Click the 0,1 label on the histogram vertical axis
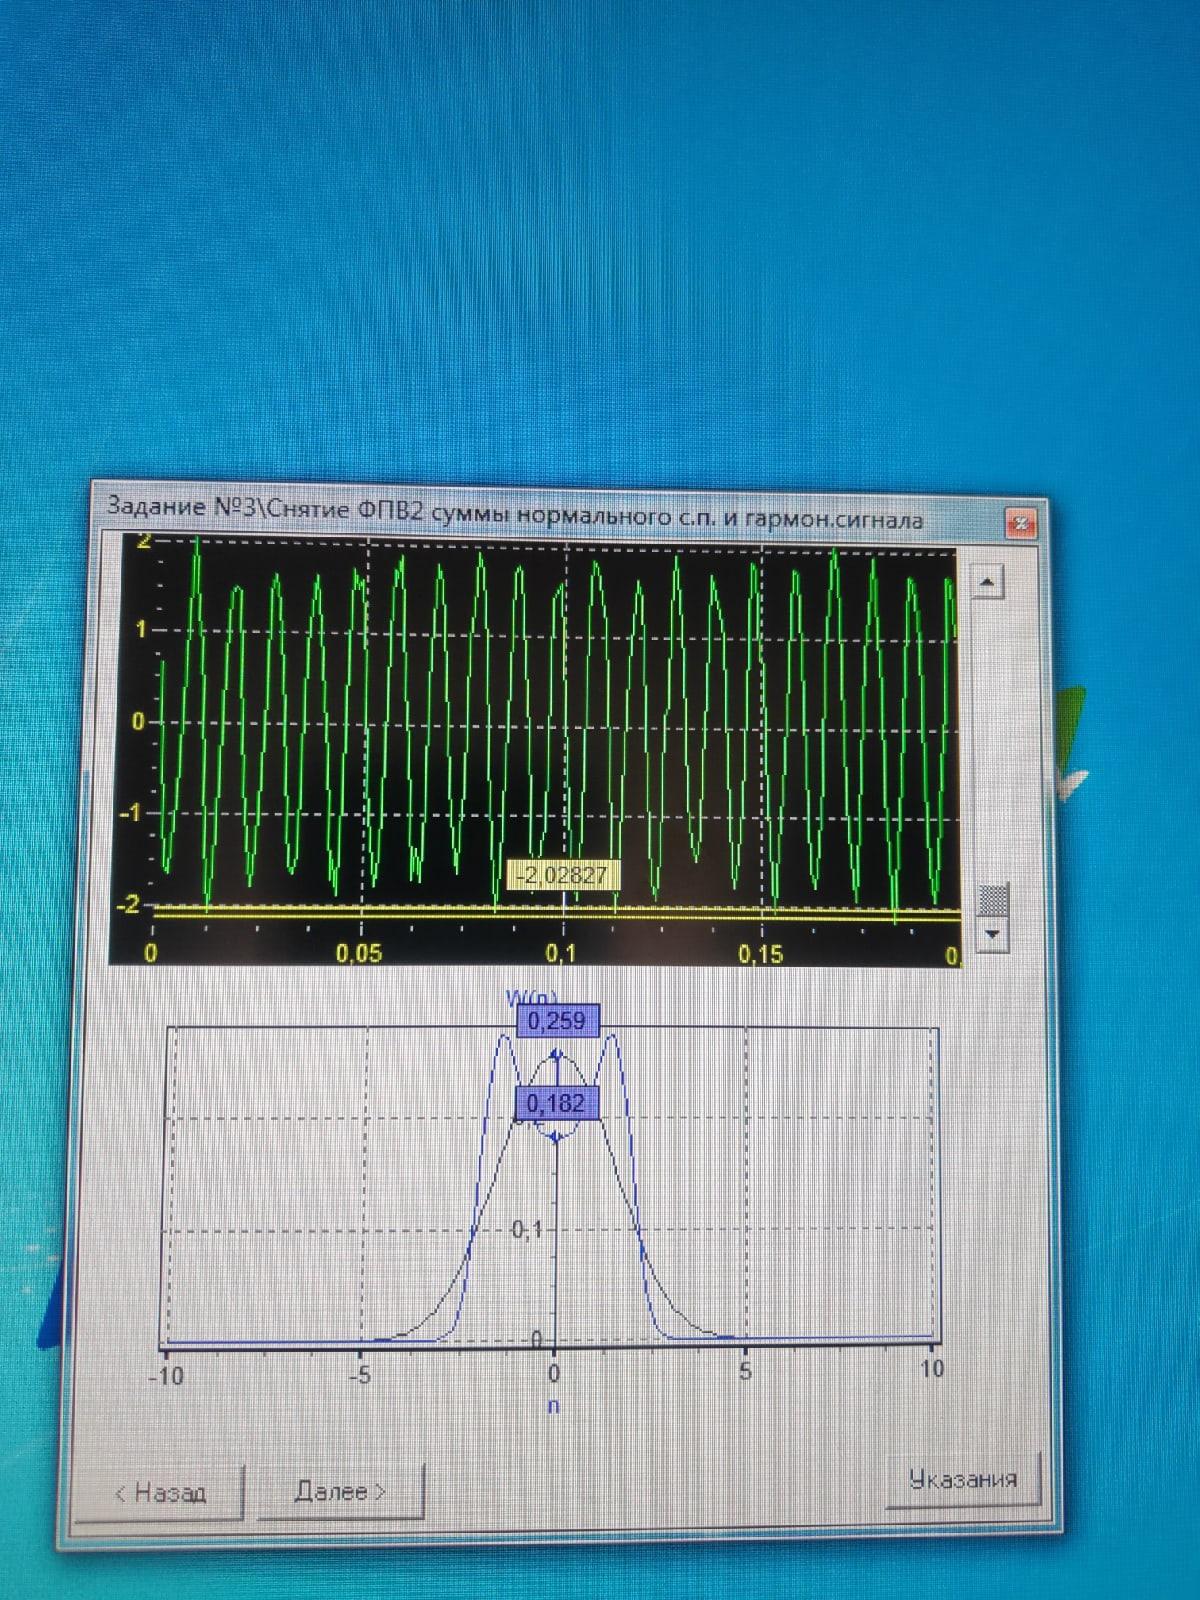This screenshot has height=1600, width=1200. click(x=527, y=1229)
